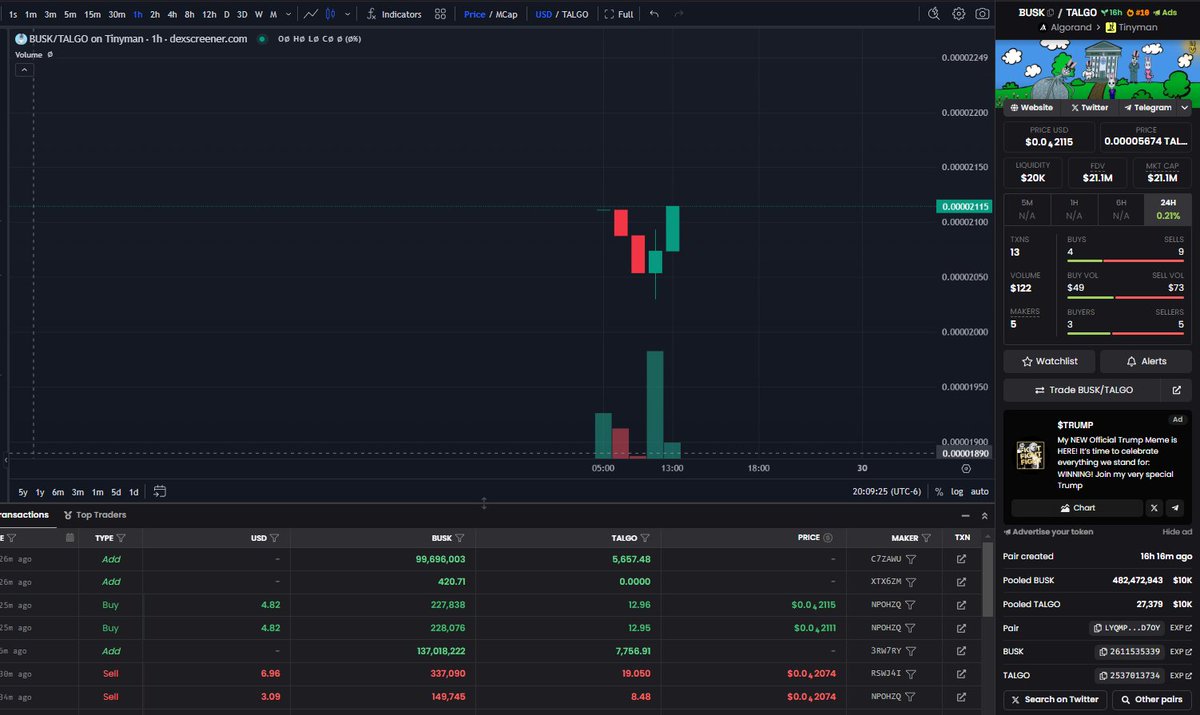Open transaction link for XTX6ZM row
Image resolution: width=1200 pixels, height=715 pixels.
962,581
